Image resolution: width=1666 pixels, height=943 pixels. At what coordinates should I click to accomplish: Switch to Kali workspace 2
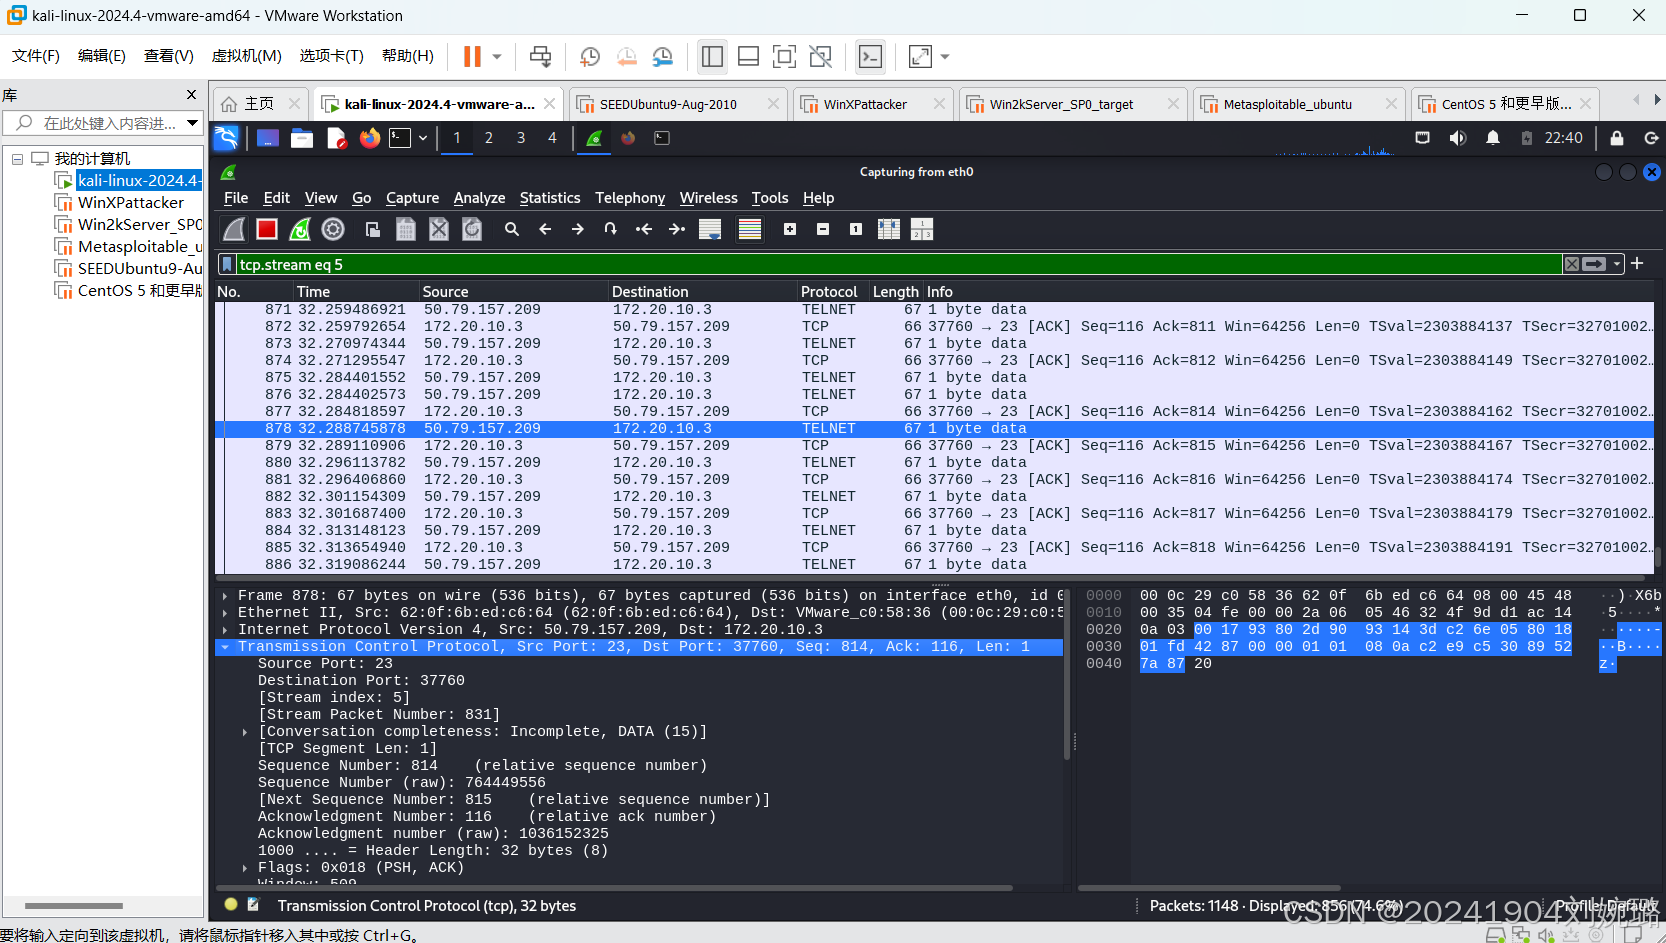point(489,138)
